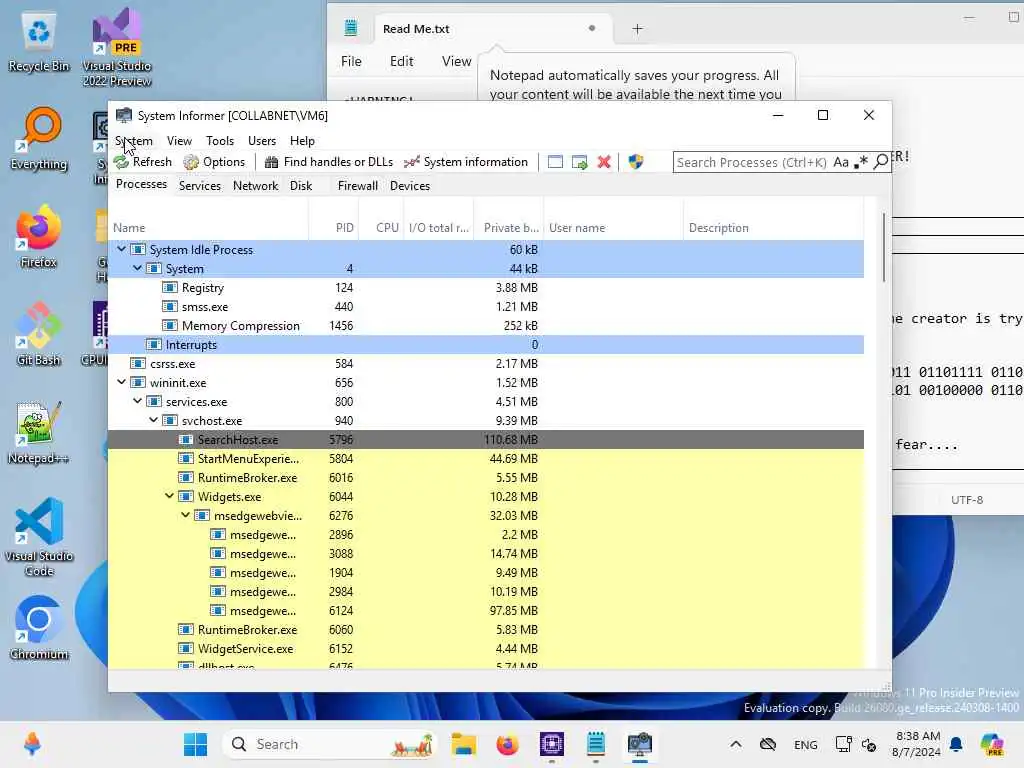Collapse the Widgets.exe node
Image resolution: width=1024 pixels, height=768 pixels.
coord(169,496)
